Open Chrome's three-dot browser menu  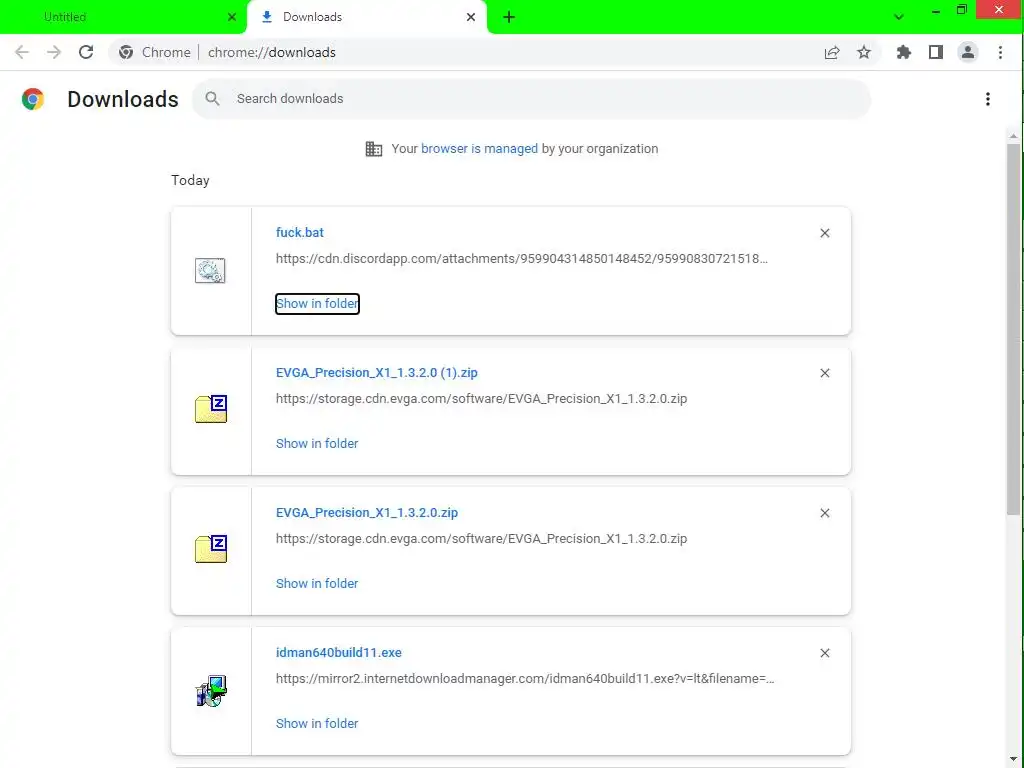(x=1000, y=52)
